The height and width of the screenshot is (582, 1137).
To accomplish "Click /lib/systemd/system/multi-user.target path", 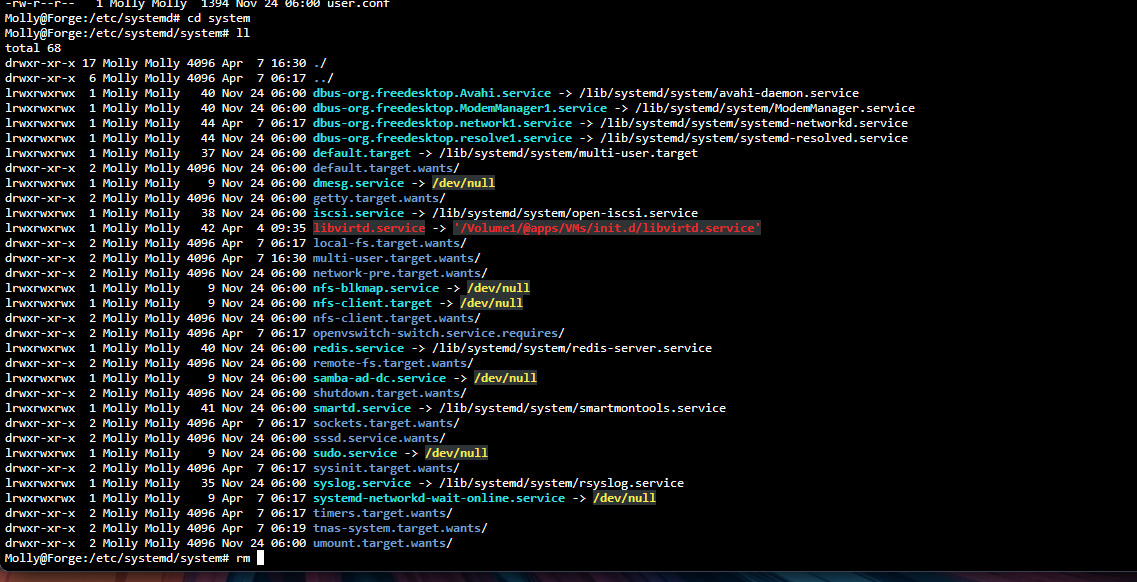I will (568, 153).
